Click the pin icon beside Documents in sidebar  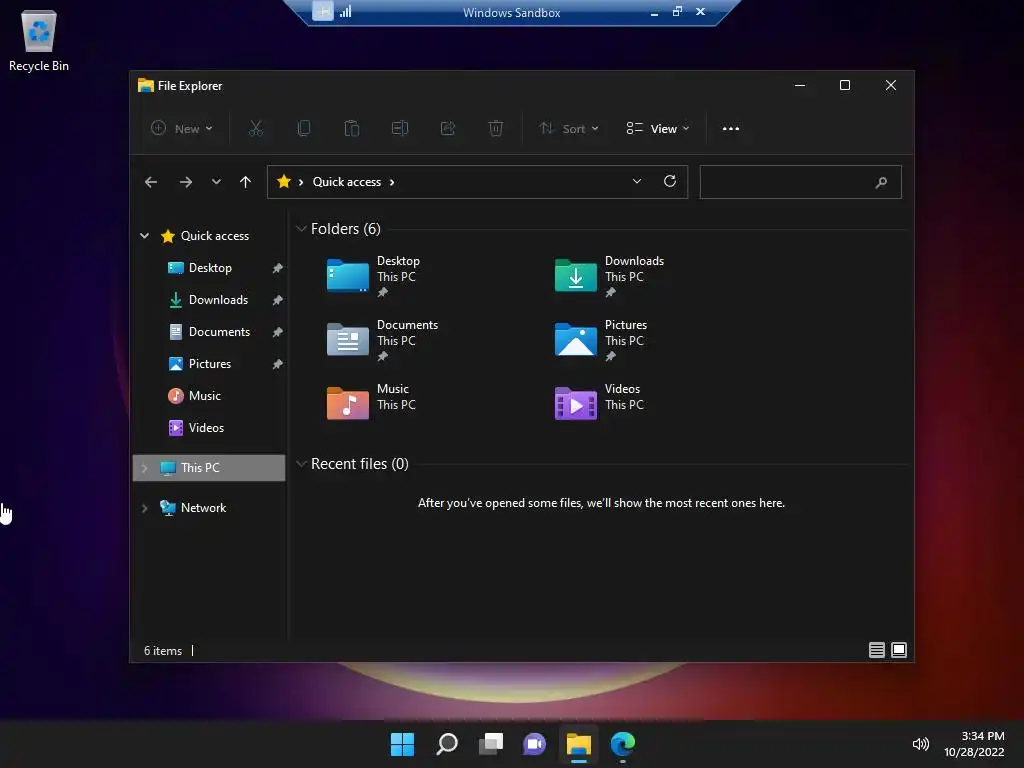(278, 332)
